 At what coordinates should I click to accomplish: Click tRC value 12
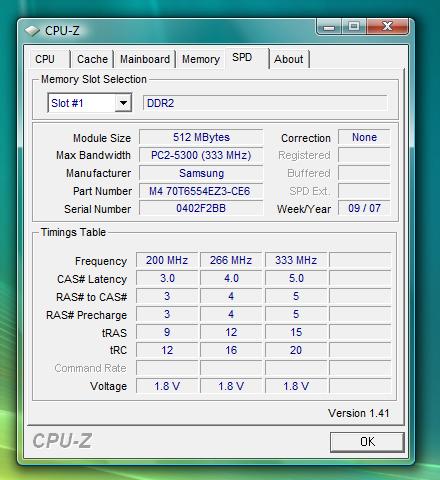coord(167,350)
